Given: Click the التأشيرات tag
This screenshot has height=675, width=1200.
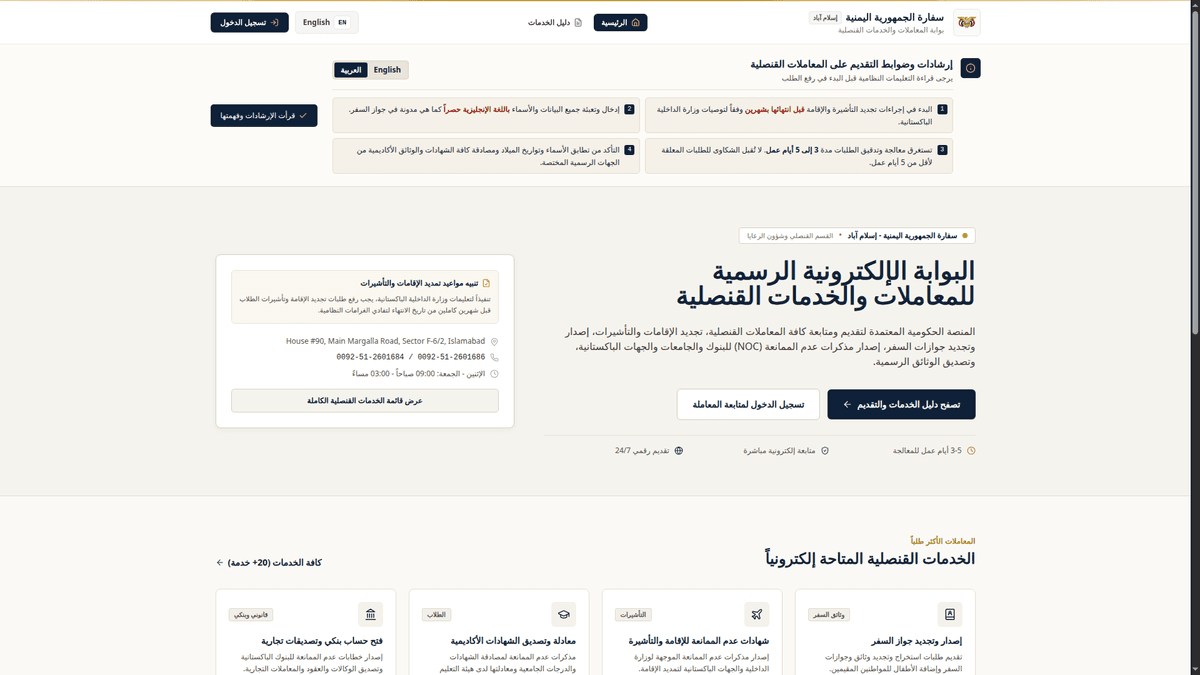Looking at the screenshot, I should [x=632, y=614].
